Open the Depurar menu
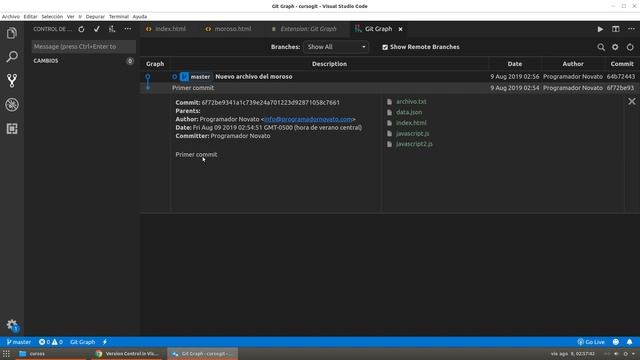Screen dimensions: 640x360 (95, 17)
